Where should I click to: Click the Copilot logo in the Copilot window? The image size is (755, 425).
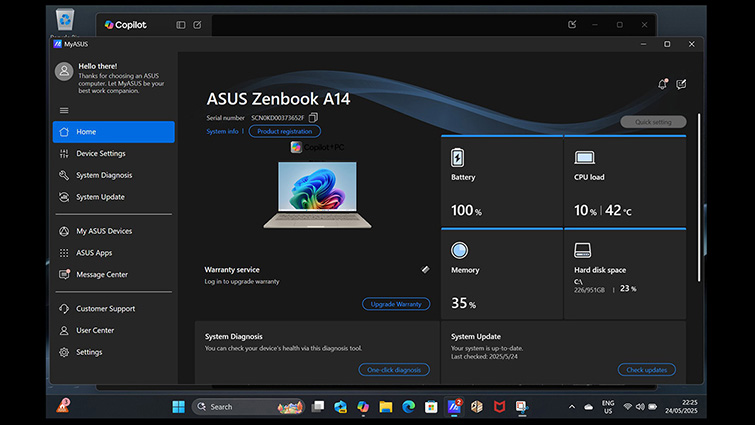tap(109, 25)
